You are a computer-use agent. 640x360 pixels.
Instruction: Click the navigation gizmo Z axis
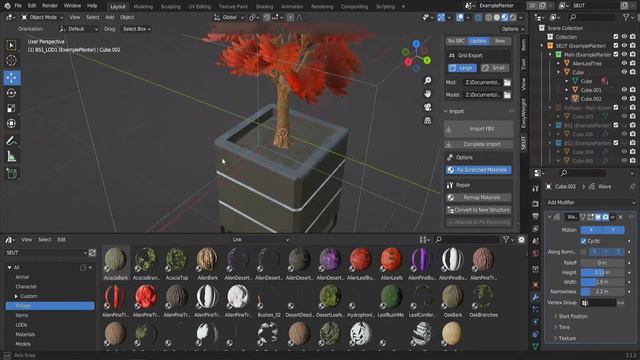tap(416, 44)
